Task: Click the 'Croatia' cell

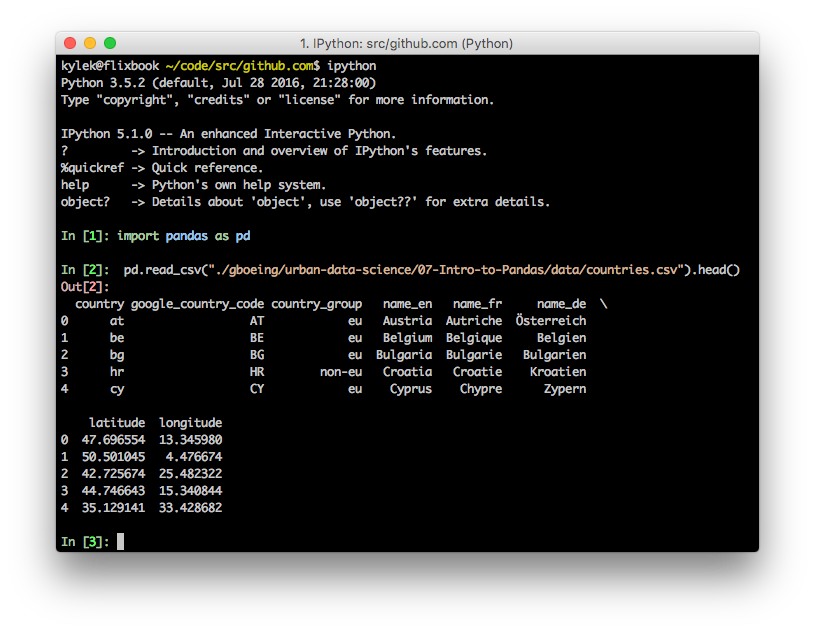Action: point(408,372)
